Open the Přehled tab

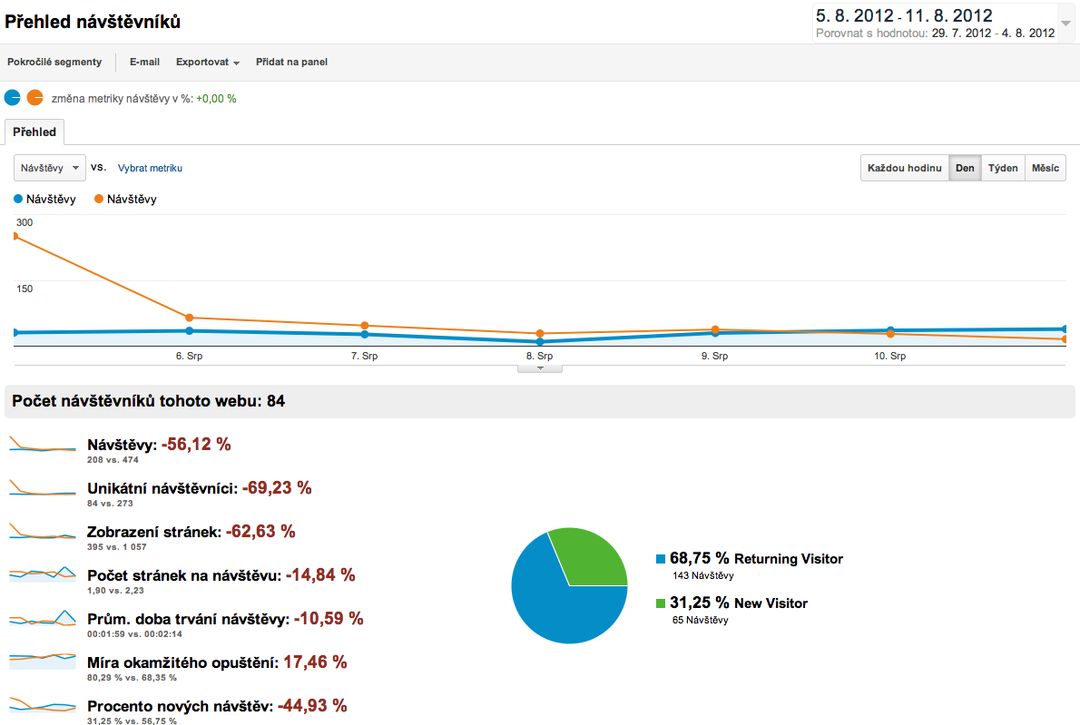[x=35, y=132]
